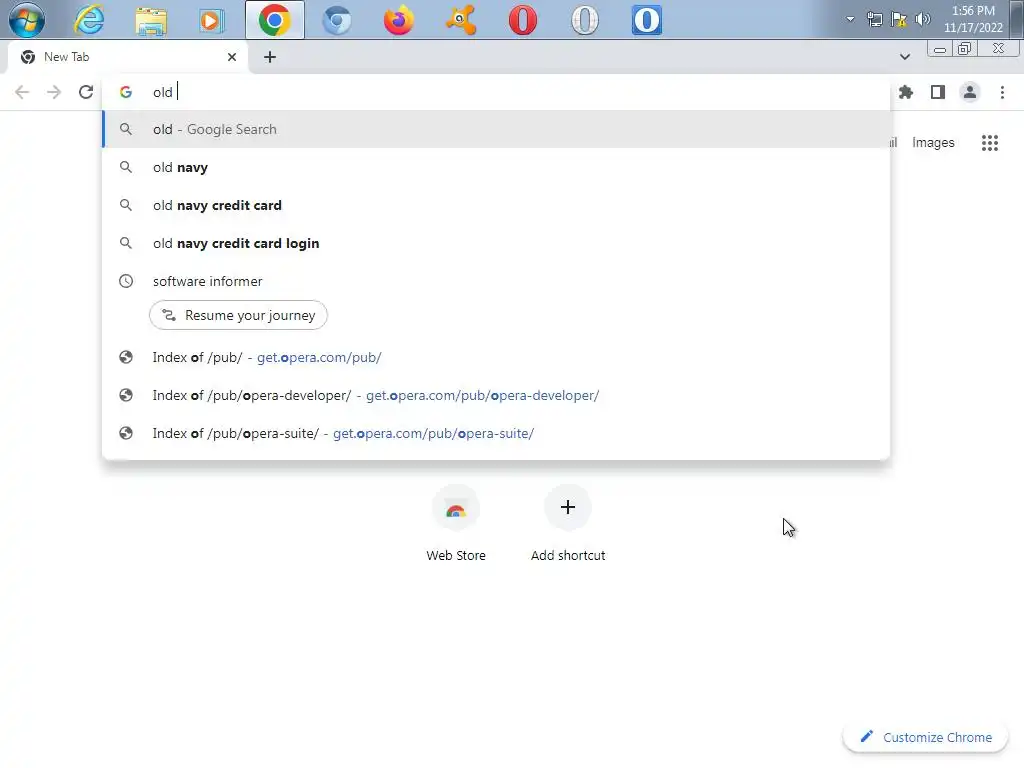Select 'software informer' history suggestion
1024x768 pixels.
coord(496,281)
